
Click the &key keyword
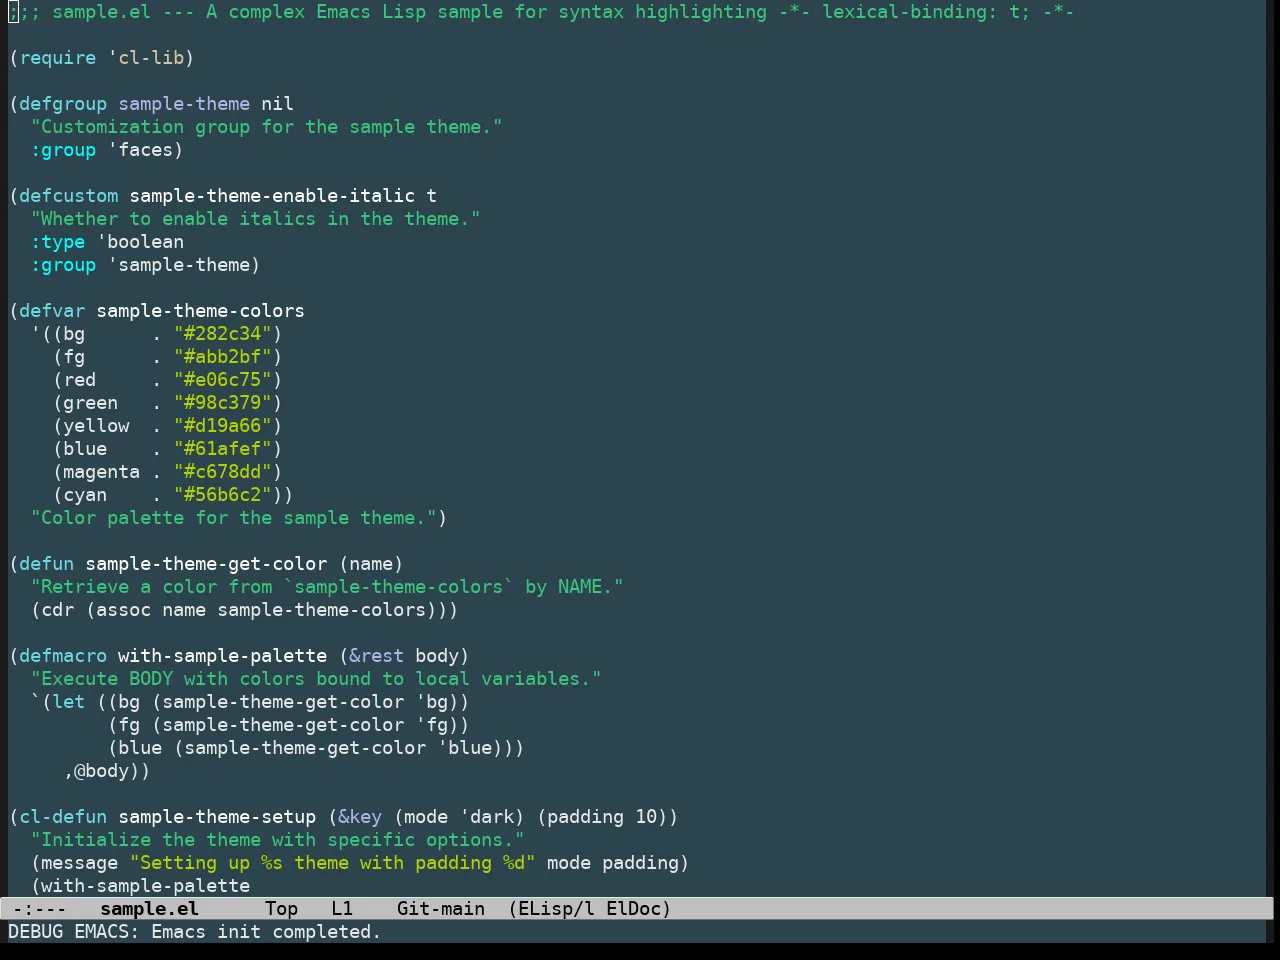point(360,817)
